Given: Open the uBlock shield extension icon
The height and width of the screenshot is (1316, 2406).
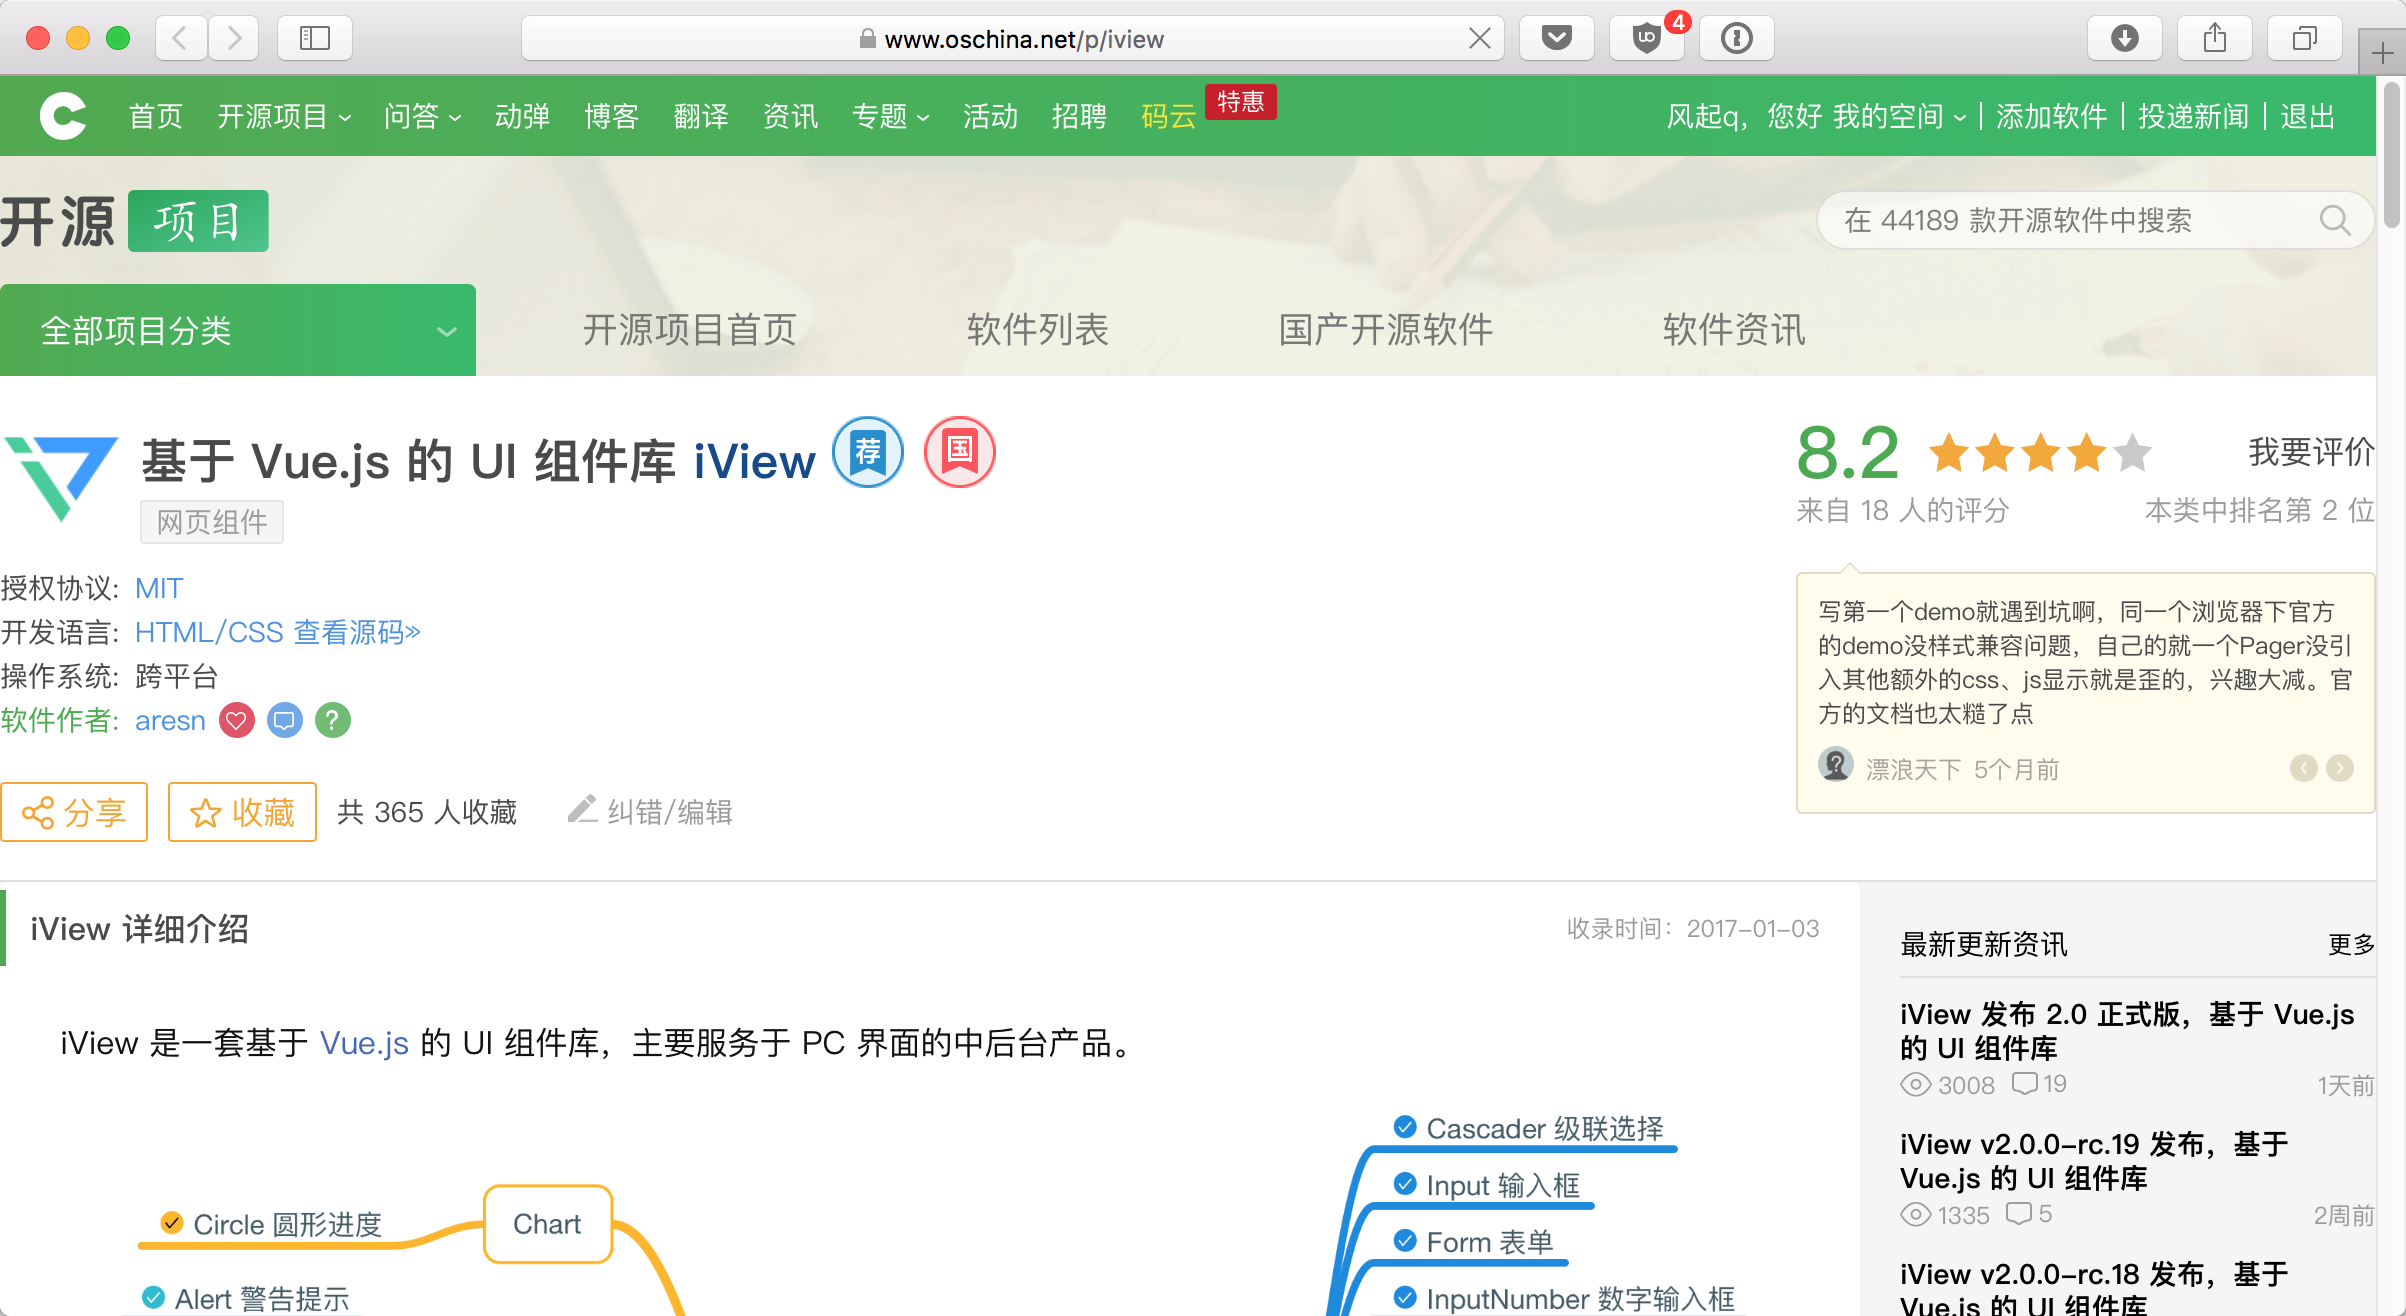Looking at the screenshot, I should 1647,39.
